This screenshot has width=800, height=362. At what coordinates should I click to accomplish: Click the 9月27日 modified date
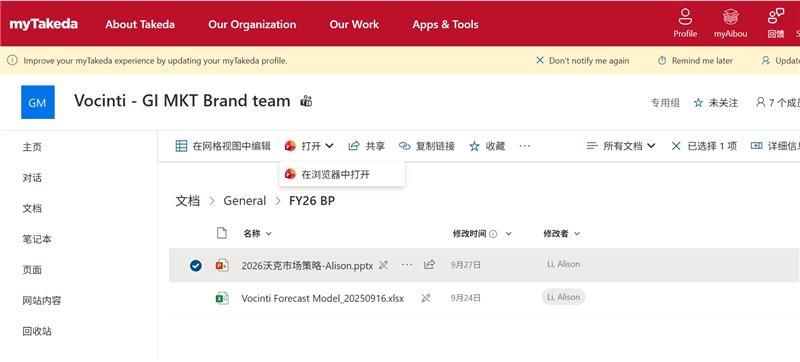pos(466,265)
